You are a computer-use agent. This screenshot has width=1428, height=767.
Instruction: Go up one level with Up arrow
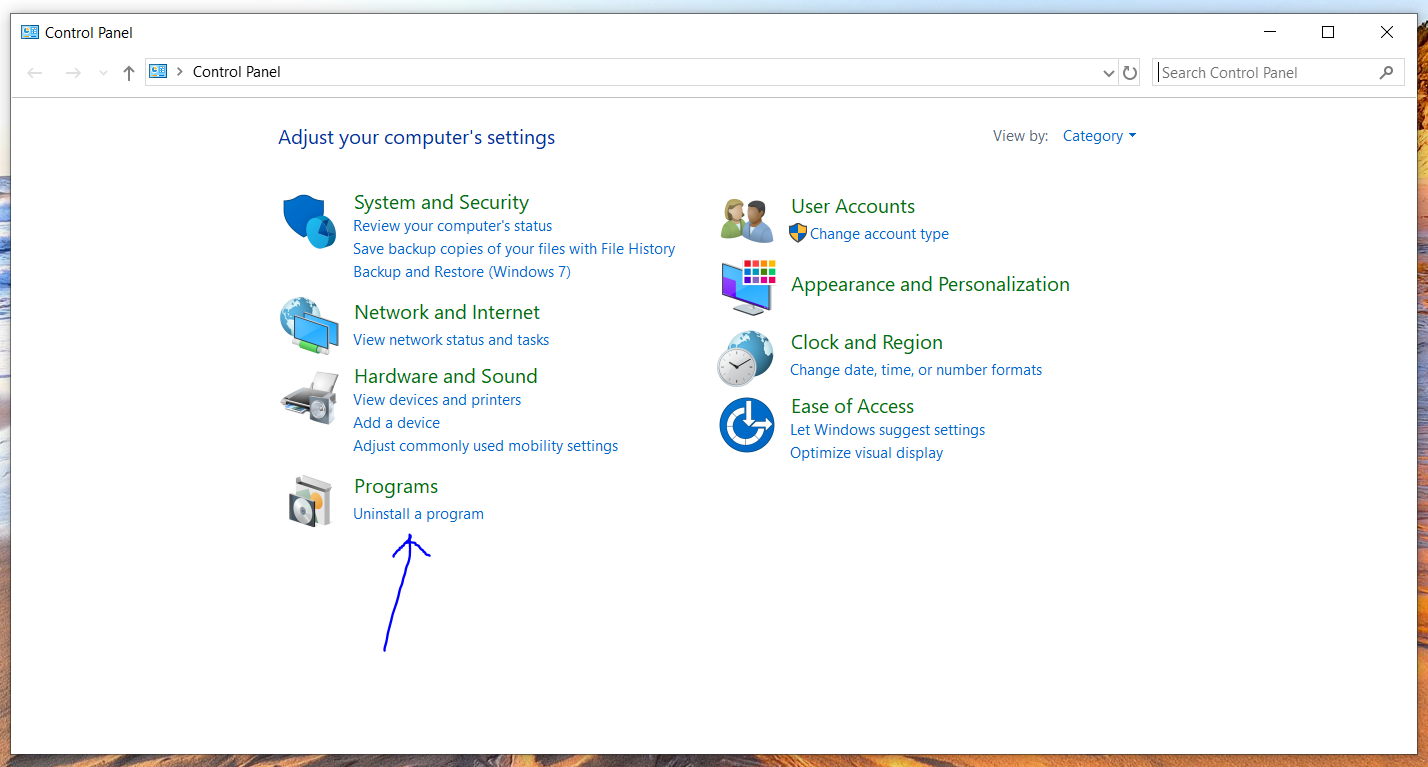(x=128, y=73)
